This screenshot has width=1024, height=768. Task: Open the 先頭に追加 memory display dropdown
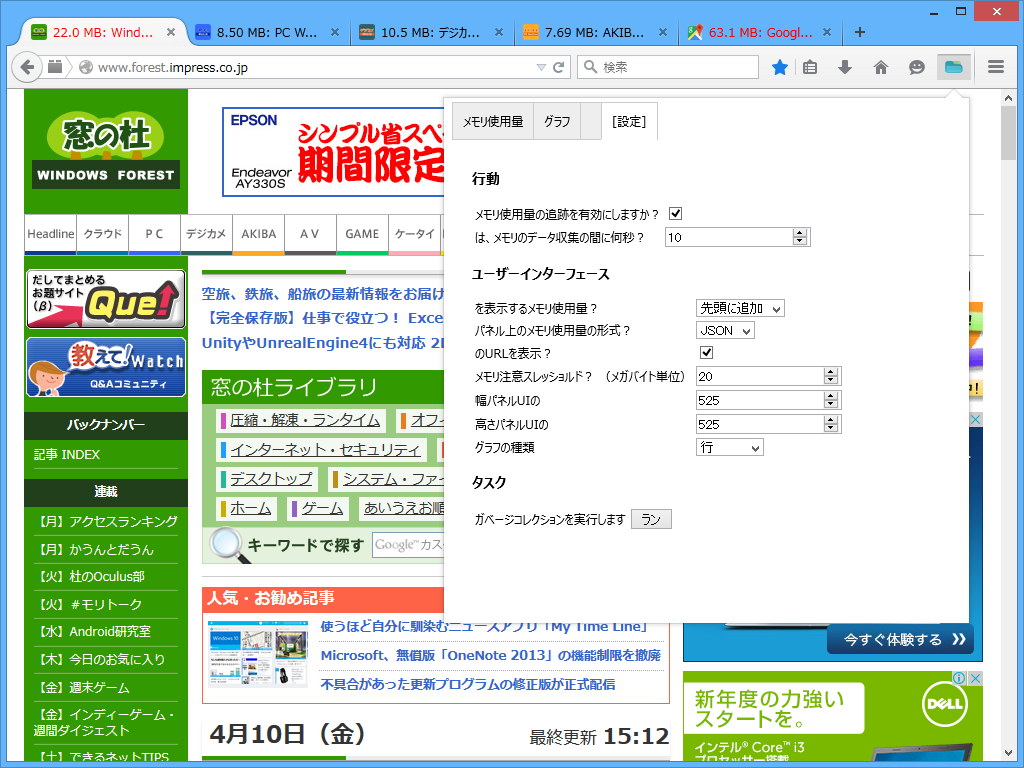tap(740, 308)
